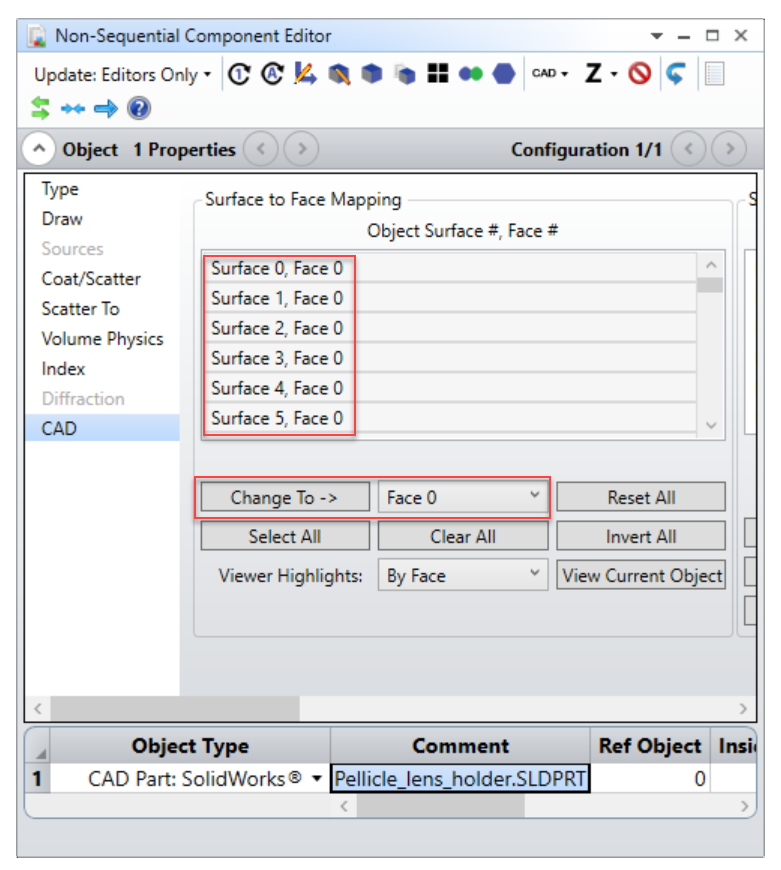Click the Reset All button
781x870 pixels.
click(640, 498)
